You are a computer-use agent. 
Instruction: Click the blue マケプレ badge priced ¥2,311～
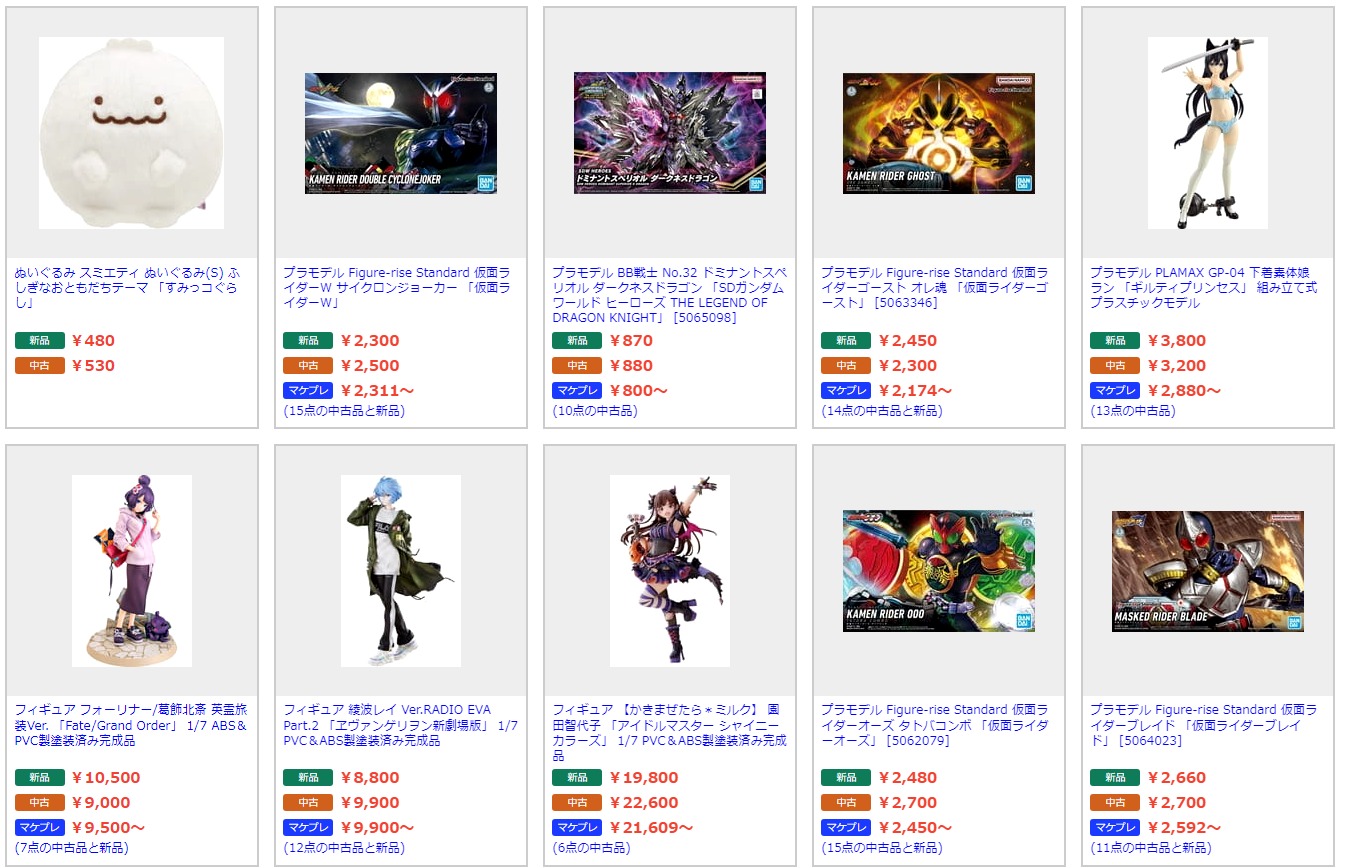pos(309,390)
